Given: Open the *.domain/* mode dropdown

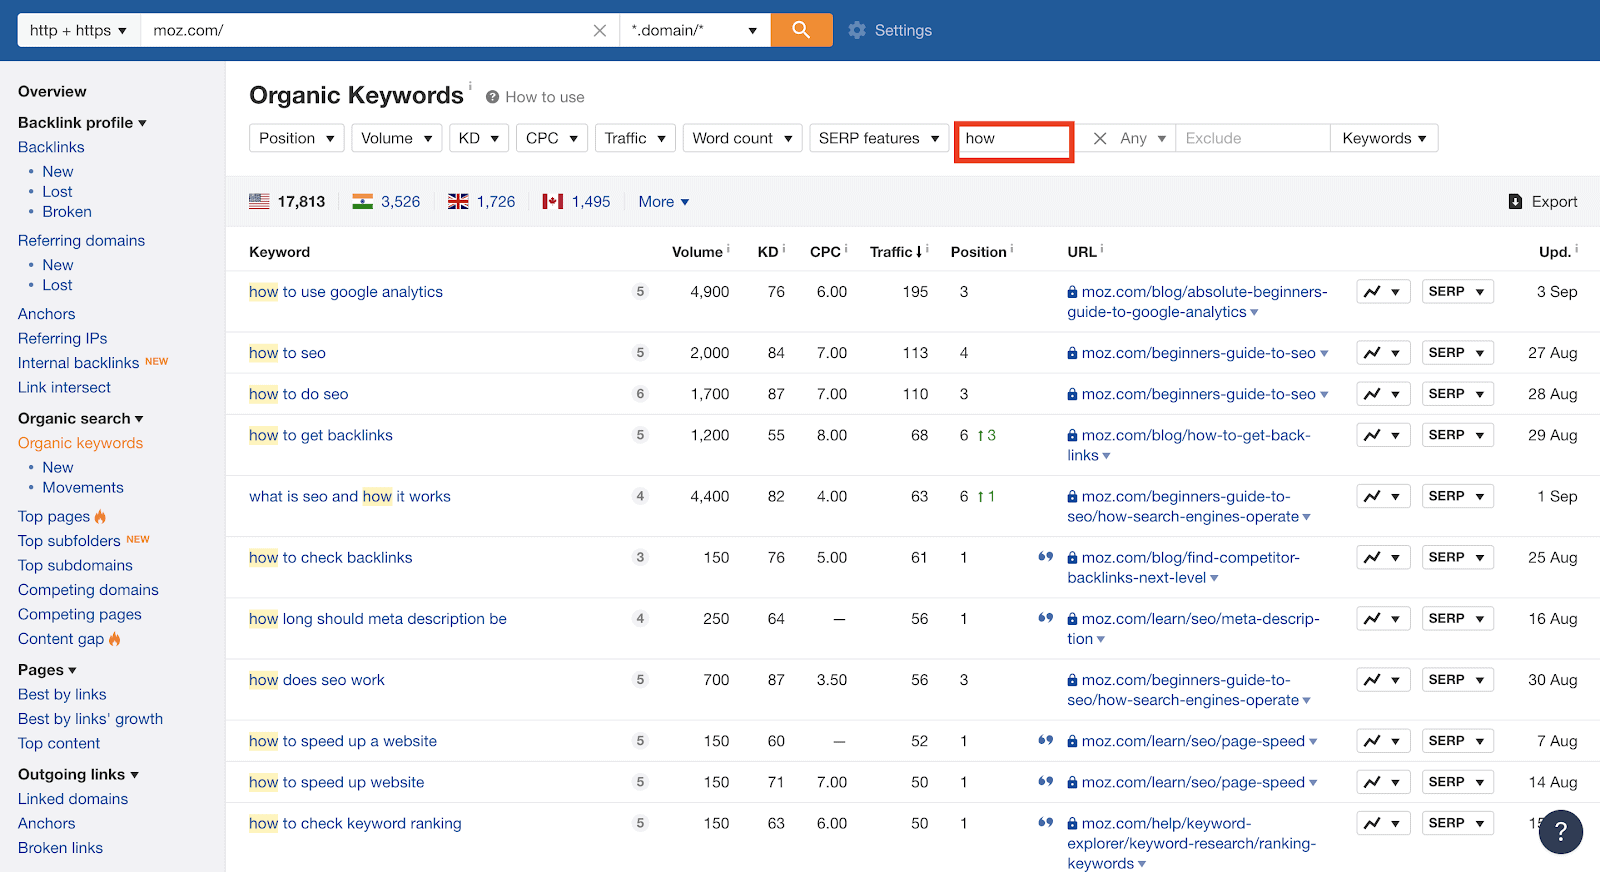Looking at the screenshot, I should [x=695, y=30].
